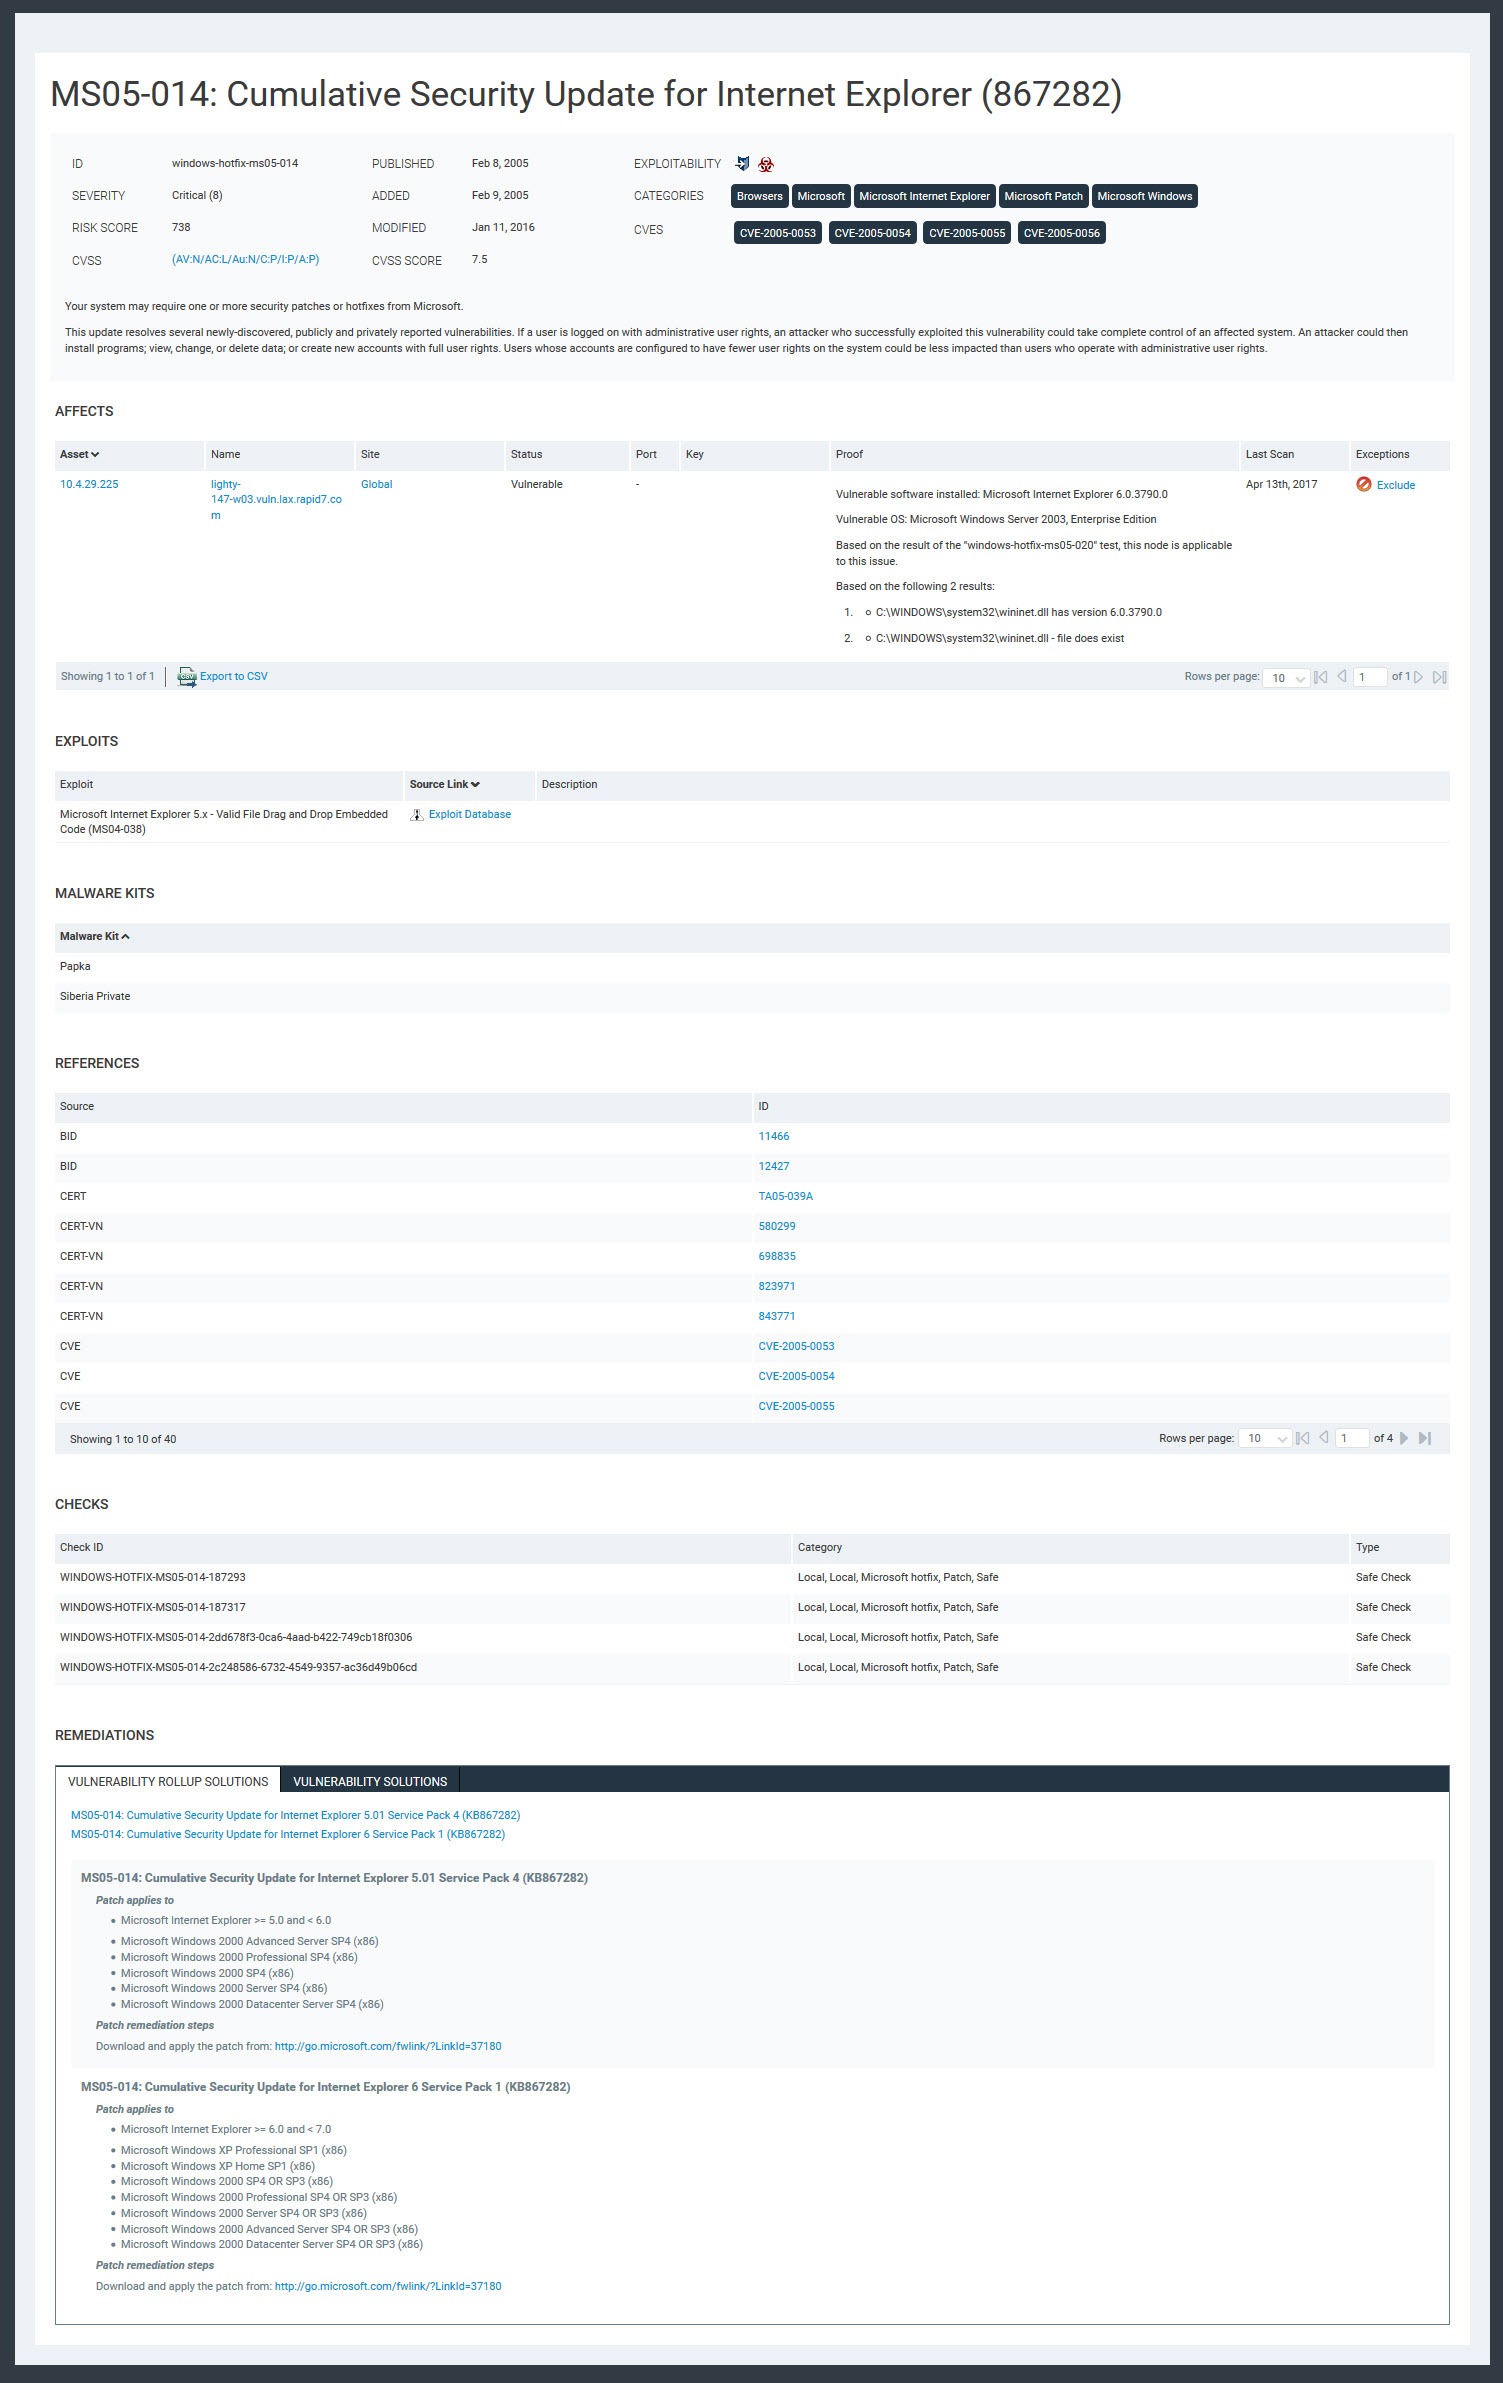Image resolution: width=1503 pixels, height=2383 pixels.
Task: Click the Exclude exception icon
Action: pyautogui.click(x=1363, y=485)
